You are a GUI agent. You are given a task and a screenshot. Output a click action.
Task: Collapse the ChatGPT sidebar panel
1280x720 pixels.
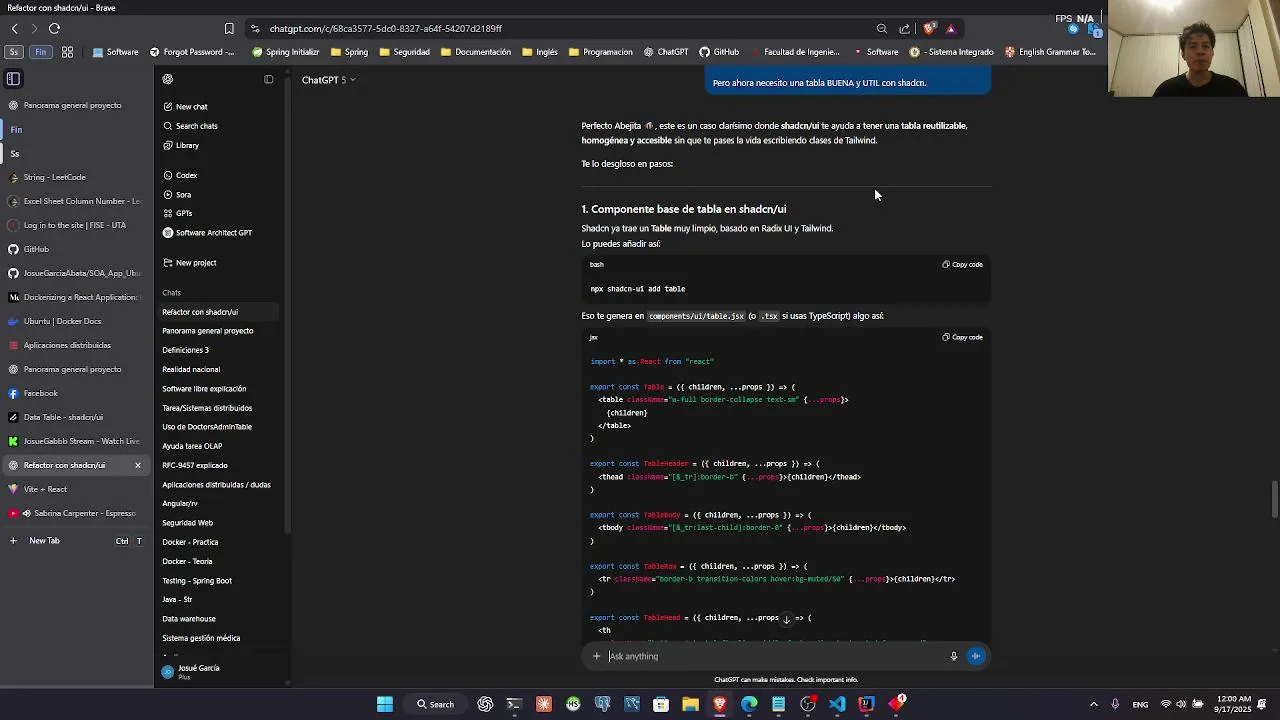coord(268,79)
